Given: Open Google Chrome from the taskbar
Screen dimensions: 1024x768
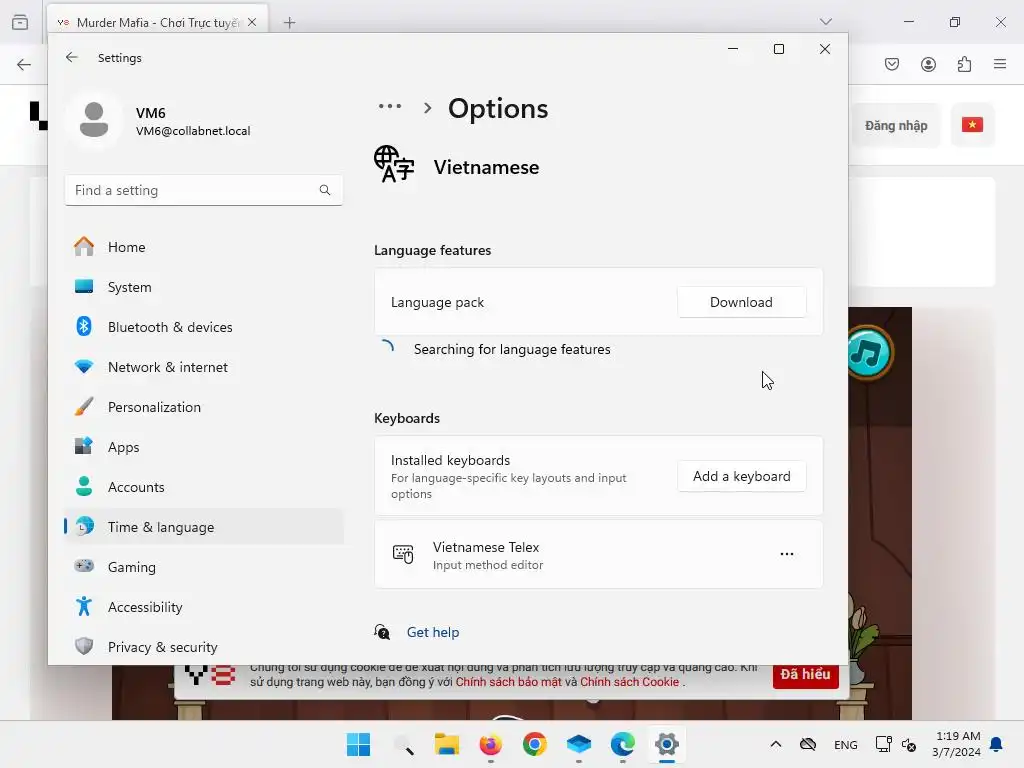Looking at the screenshot, I should [535, 744].
